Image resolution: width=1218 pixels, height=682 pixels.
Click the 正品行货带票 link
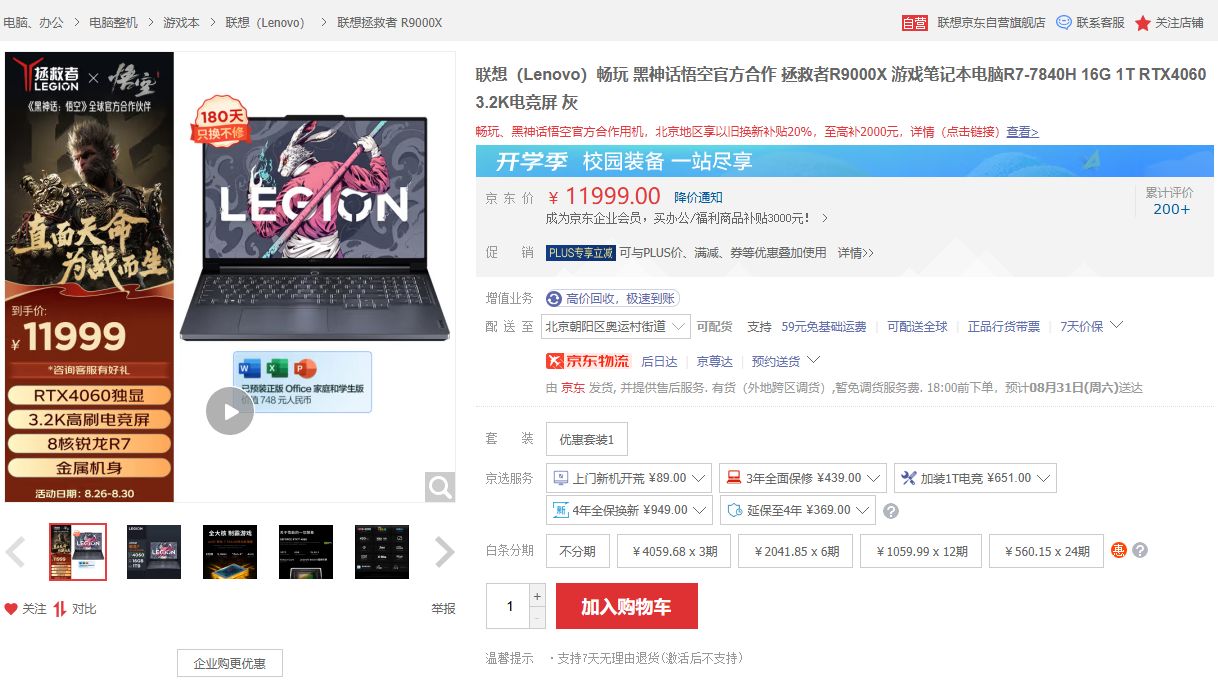tap(1004, 326)
